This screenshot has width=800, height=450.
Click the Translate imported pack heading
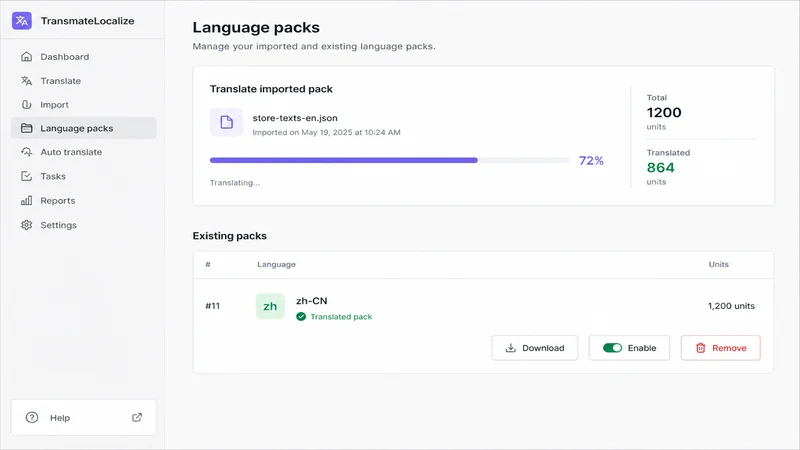point(271,89)
